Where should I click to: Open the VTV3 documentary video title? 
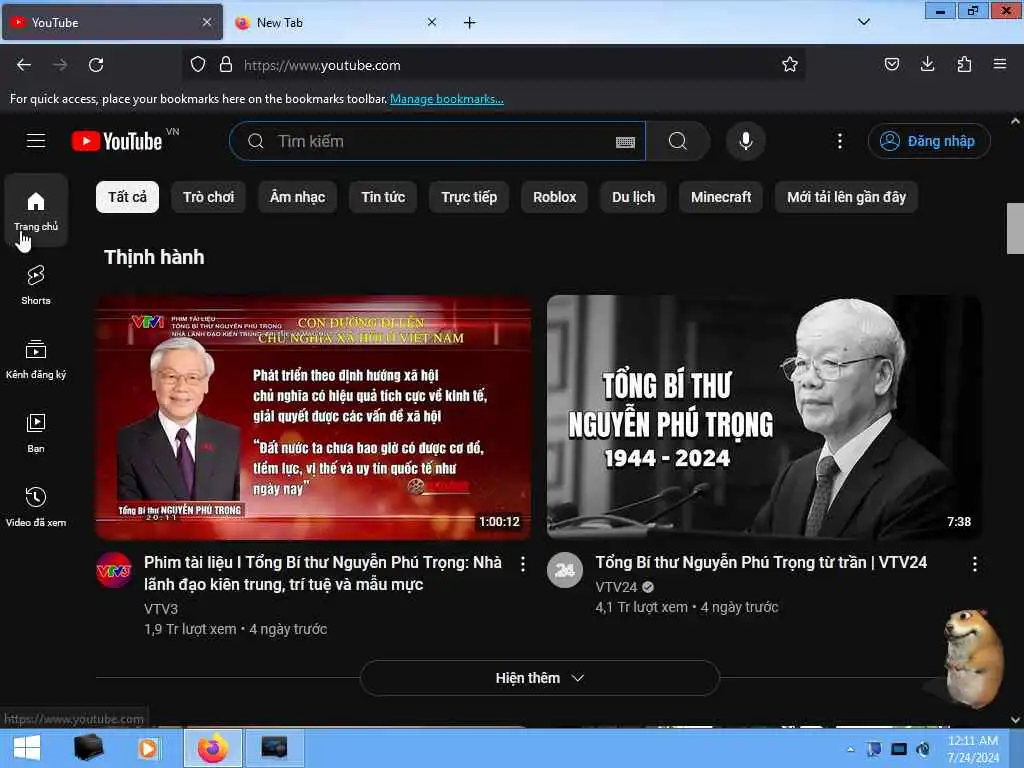[x=323, y=573]
